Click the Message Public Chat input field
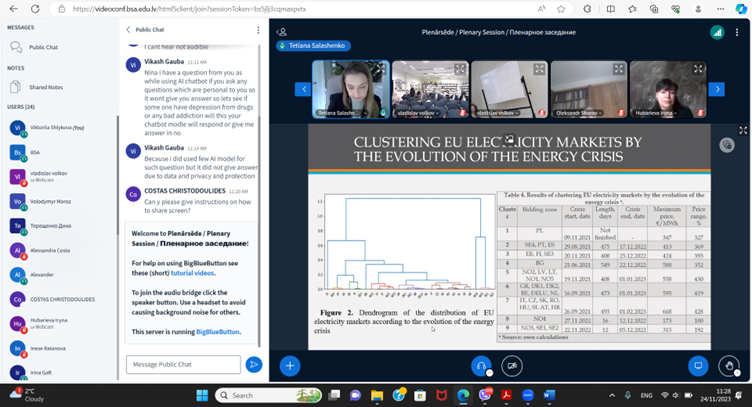 click(183, 365)
